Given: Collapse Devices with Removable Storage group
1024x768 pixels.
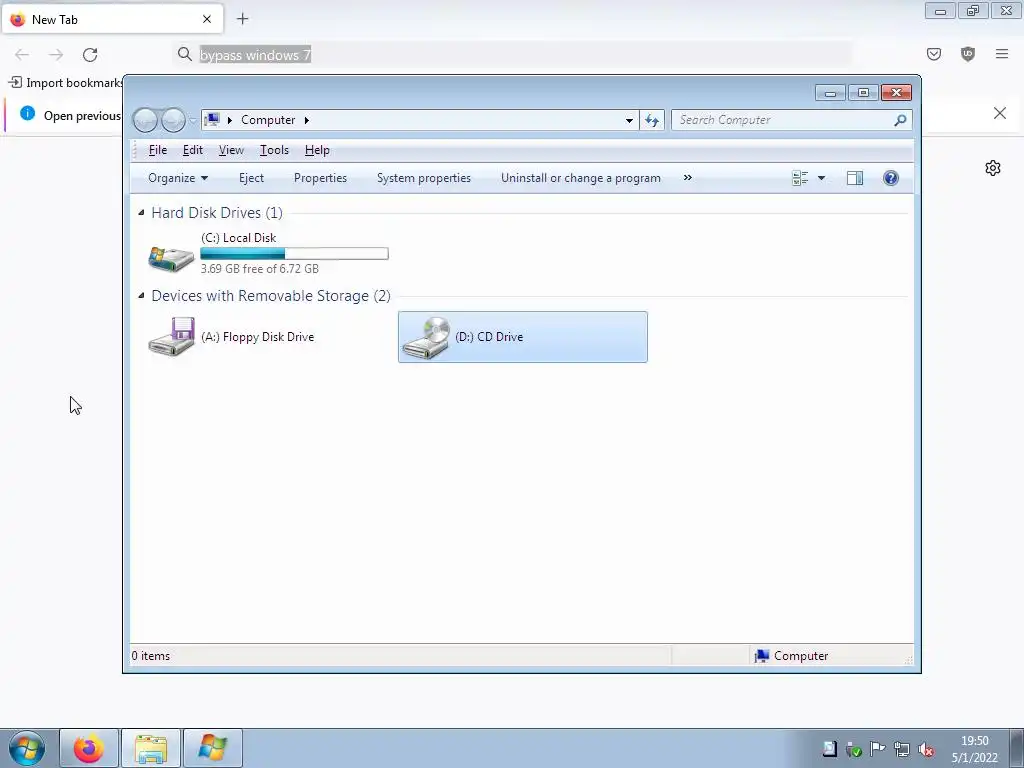Looking at the screenshot, I should click(x=141, y=296).
